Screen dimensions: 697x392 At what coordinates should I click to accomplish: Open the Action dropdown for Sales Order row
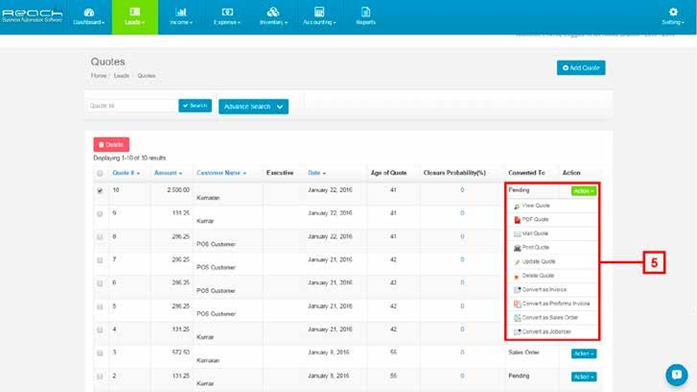(584, 353)
